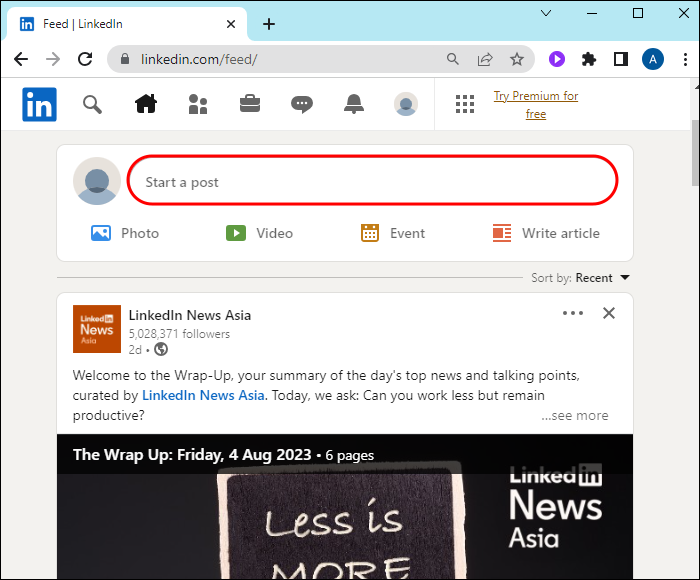Choose Write article
The height and width of the screenshot is (580, 700).
pyautogui.click(x=546, y=233)
